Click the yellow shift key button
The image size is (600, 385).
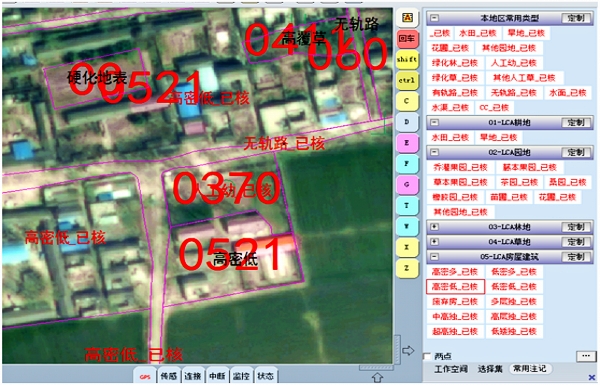(x=407, y=59)
